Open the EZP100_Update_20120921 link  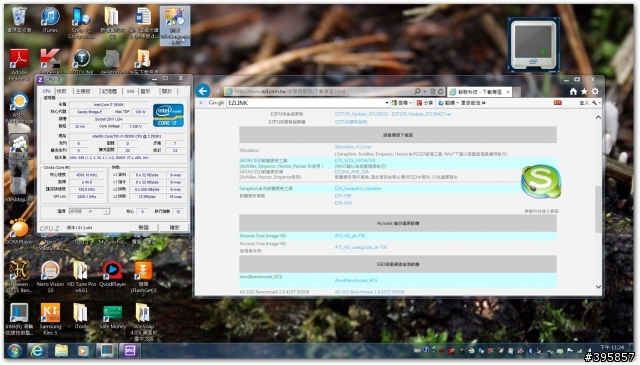pos(361,114)
